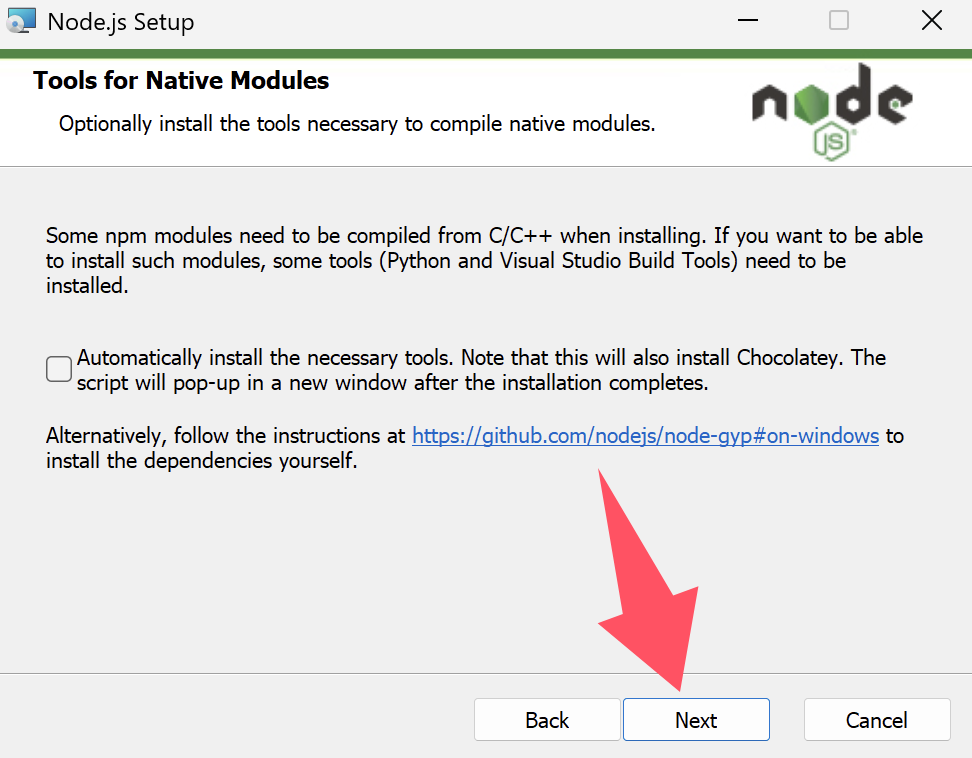972x758 pixels.
Task: Click the "Optionally install the tools" subtitle text
Action: (357, 125)
